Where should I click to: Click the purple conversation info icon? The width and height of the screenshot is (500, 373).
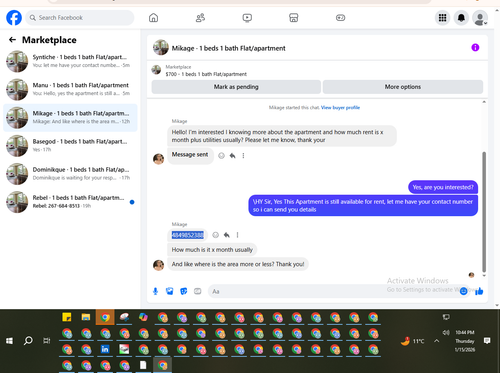point(475,48)
